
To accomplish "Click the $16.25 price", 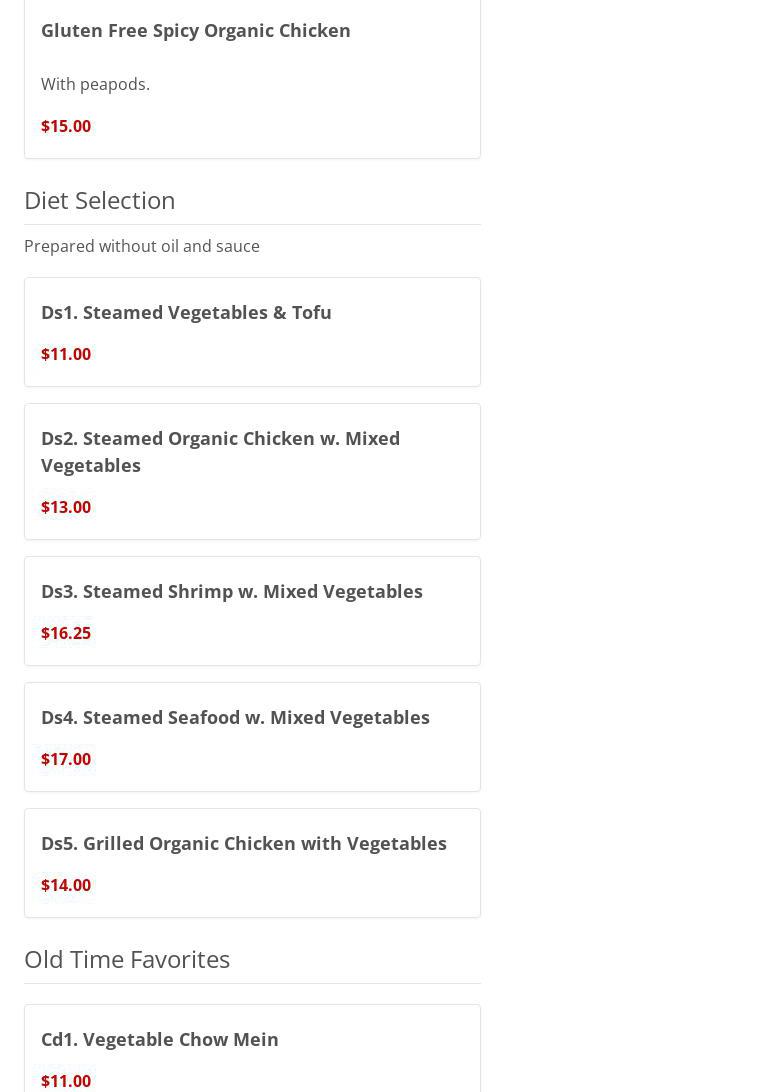I will tap(66, 633).
